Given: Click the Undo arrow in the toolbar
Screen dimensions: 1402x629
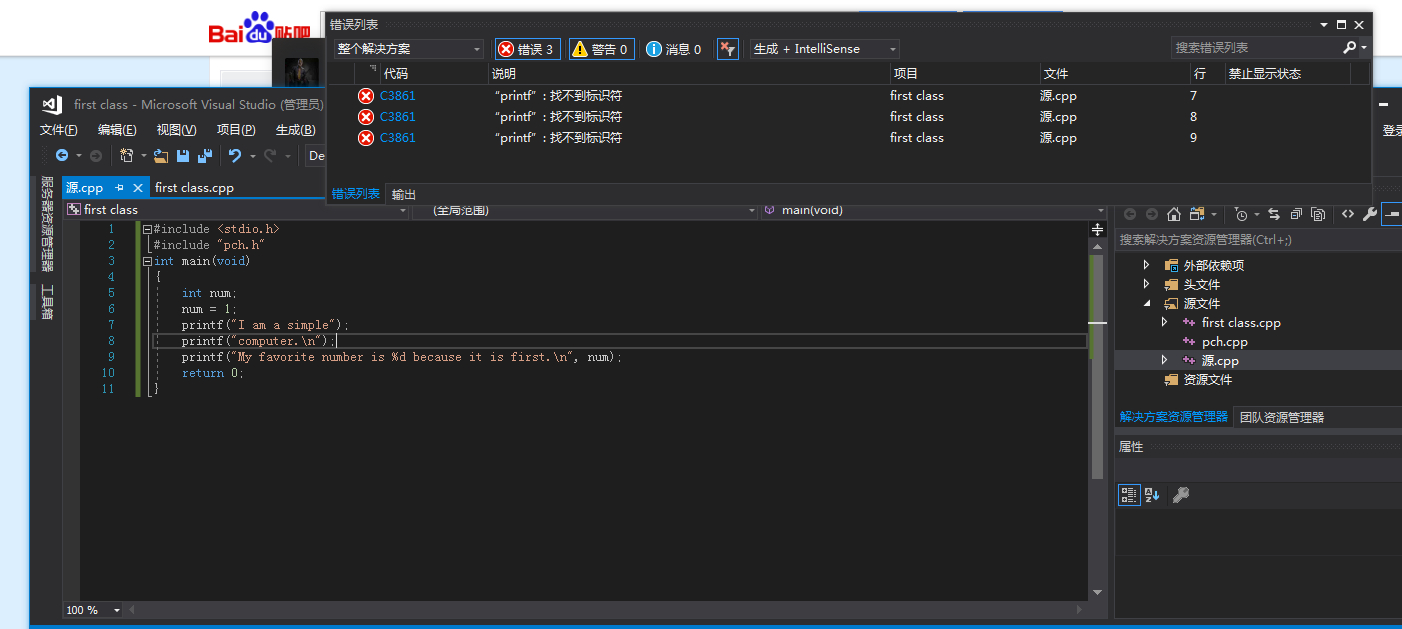Looking at the screenshot, I should pos(235,156).
